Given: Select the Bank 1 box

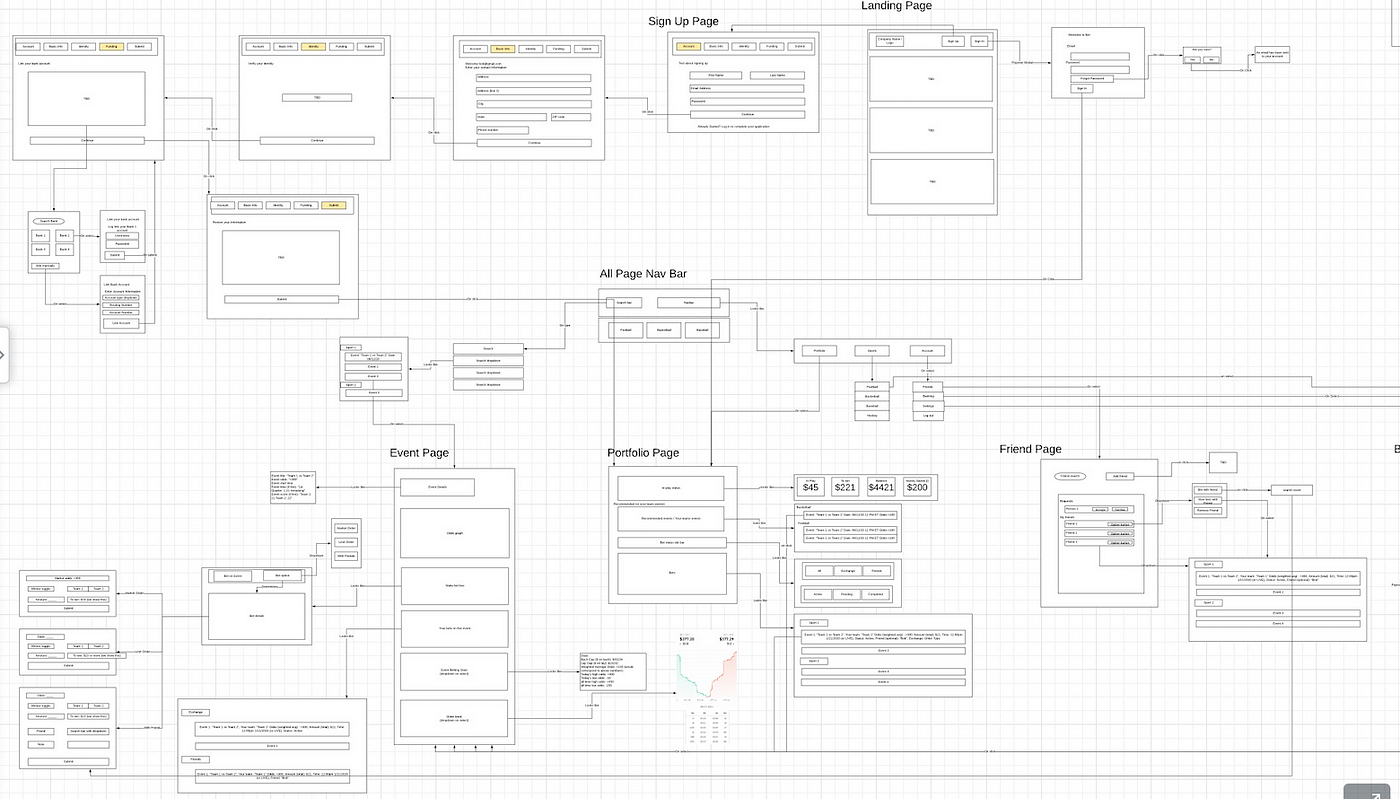Looking at the screenshot, I should 40,236.
